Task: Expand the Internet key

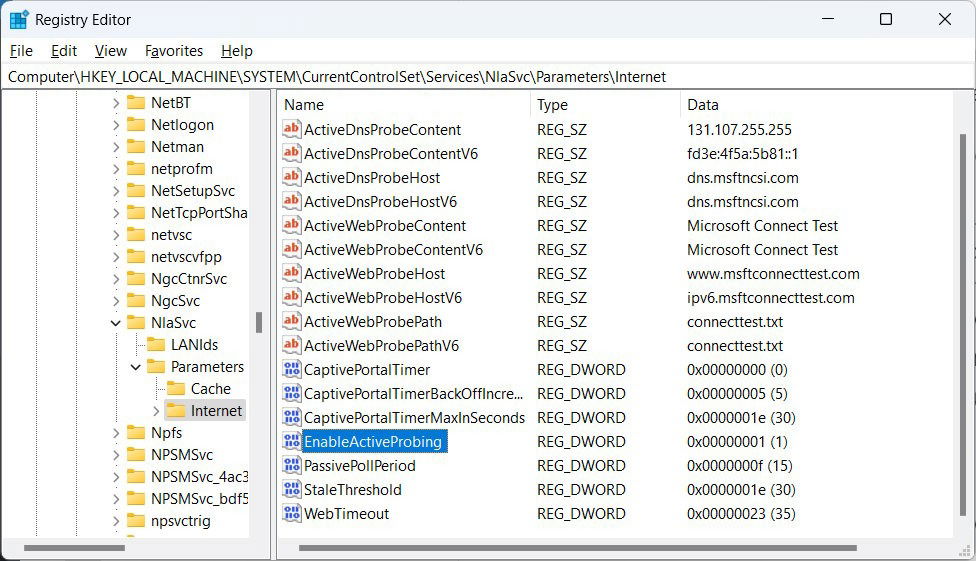Action: coord(156,410)
